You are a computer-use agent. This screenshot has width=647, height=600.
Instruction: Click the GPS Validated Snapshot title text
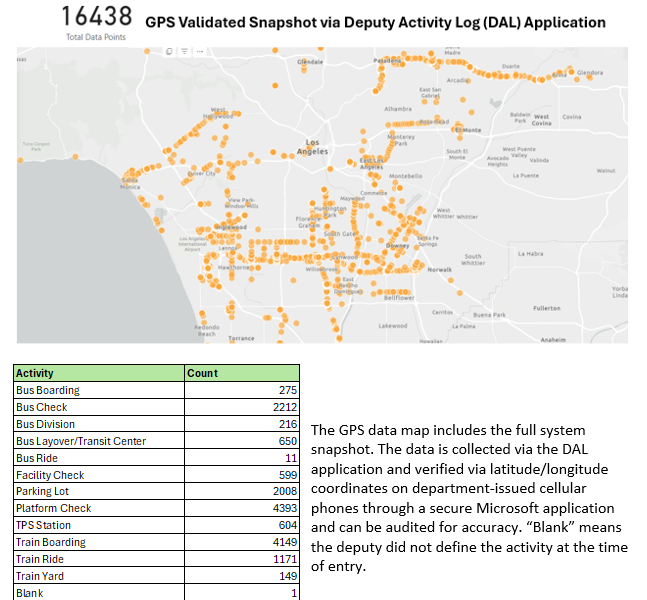(375, 22)
